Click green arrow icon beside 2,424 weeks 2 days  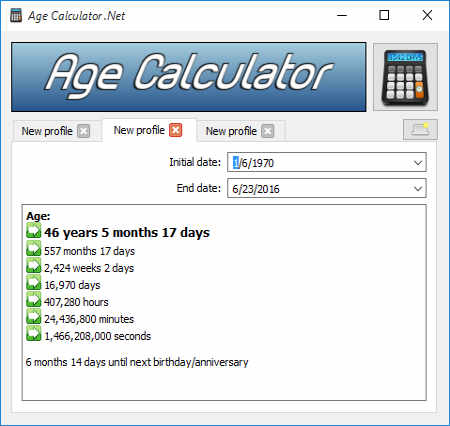point(34,266)
